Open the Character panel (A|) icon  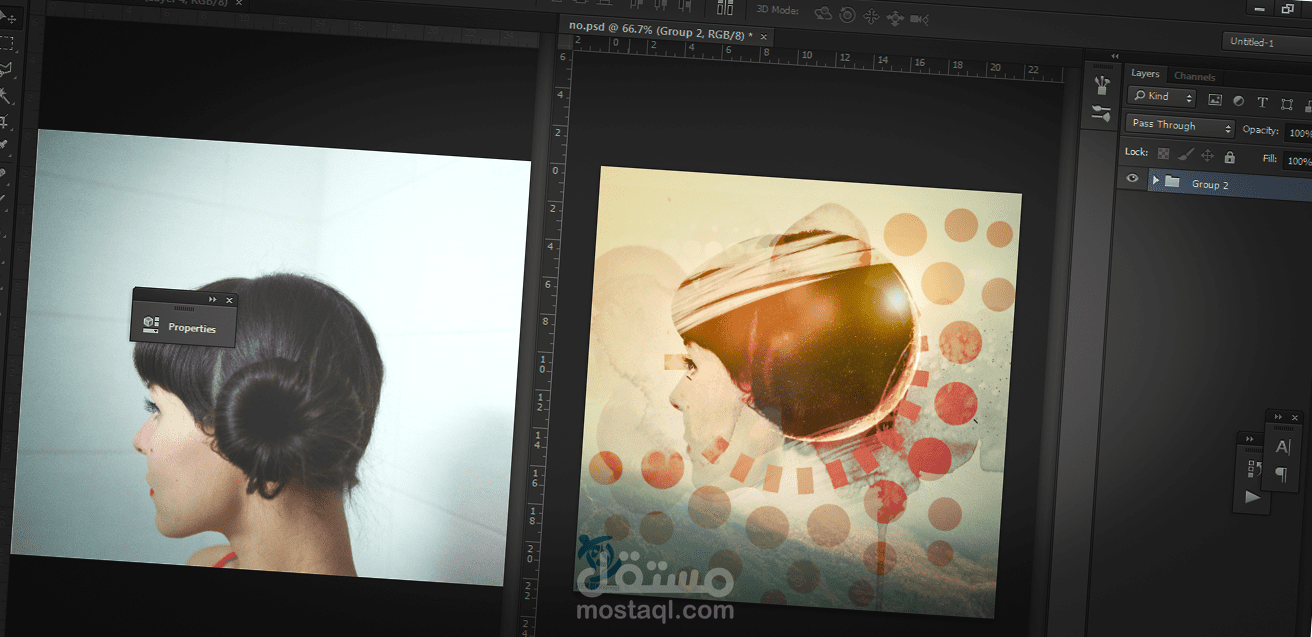(x=1283, y=447)
